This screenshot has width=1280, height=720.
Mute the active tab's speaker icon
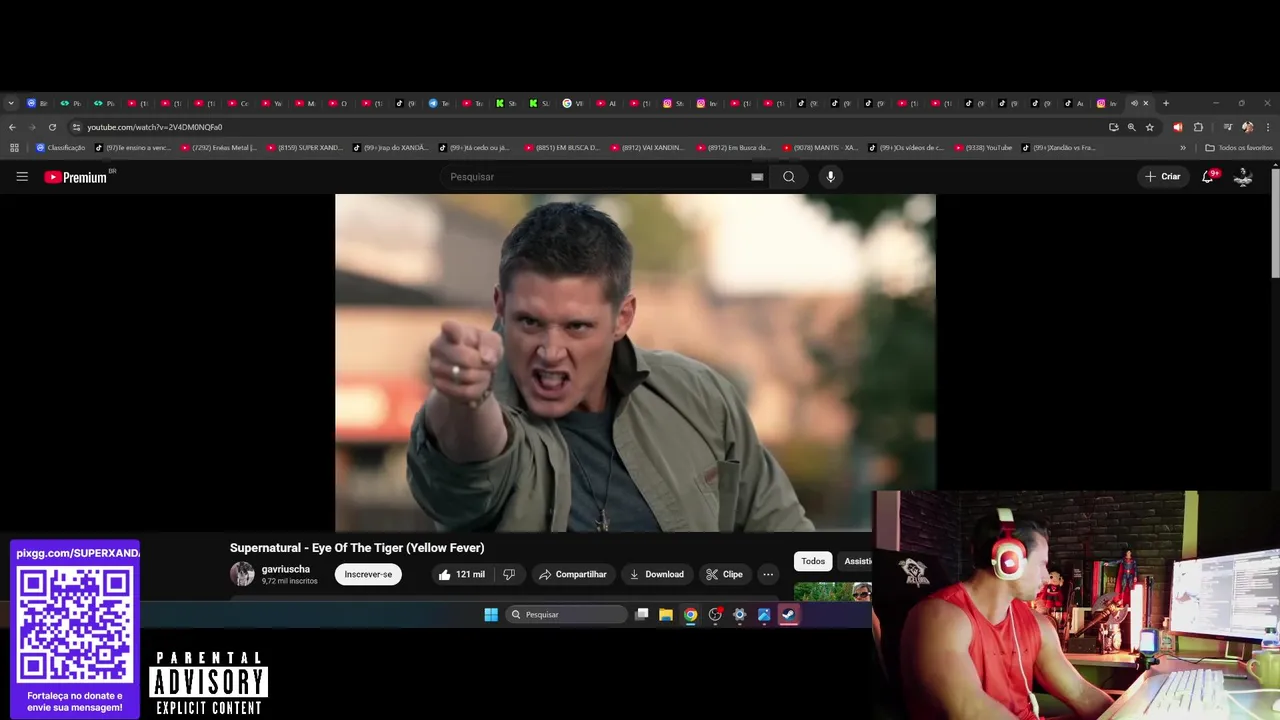1134,103
